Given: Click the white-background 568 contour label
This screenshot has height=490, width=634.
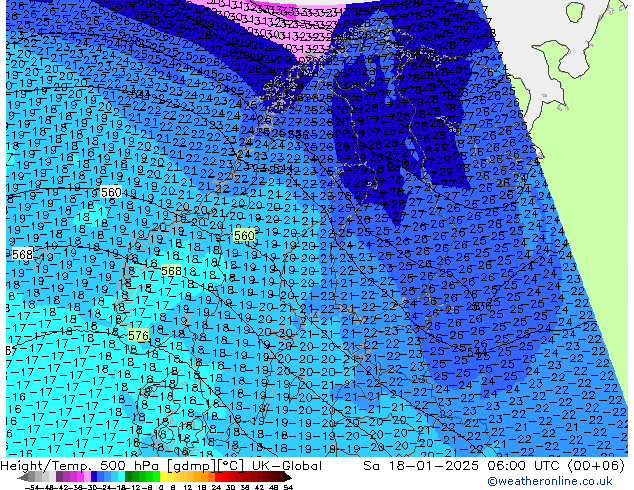Looking at the screenshot, I should point(22,255).
